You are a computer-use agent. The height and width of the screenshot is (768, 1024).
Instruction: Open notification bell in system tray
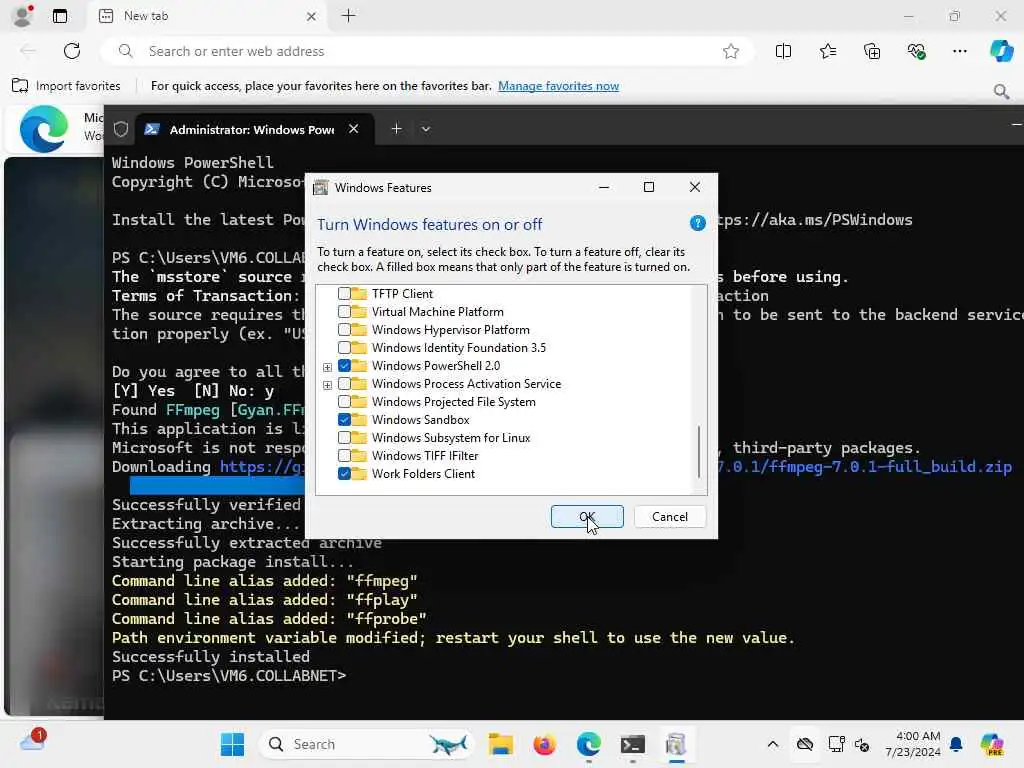click(956, 744)
